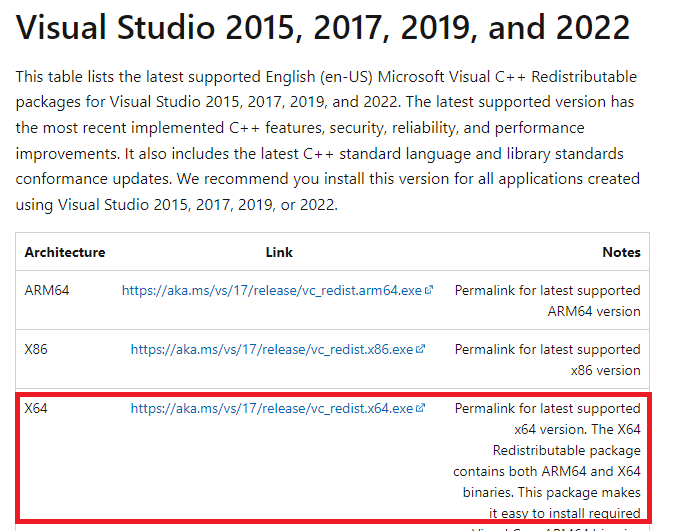The image size is (675, 531).
Task: Open the vc_redist.x86.exe download link
Action: click(x=271, y=349)
